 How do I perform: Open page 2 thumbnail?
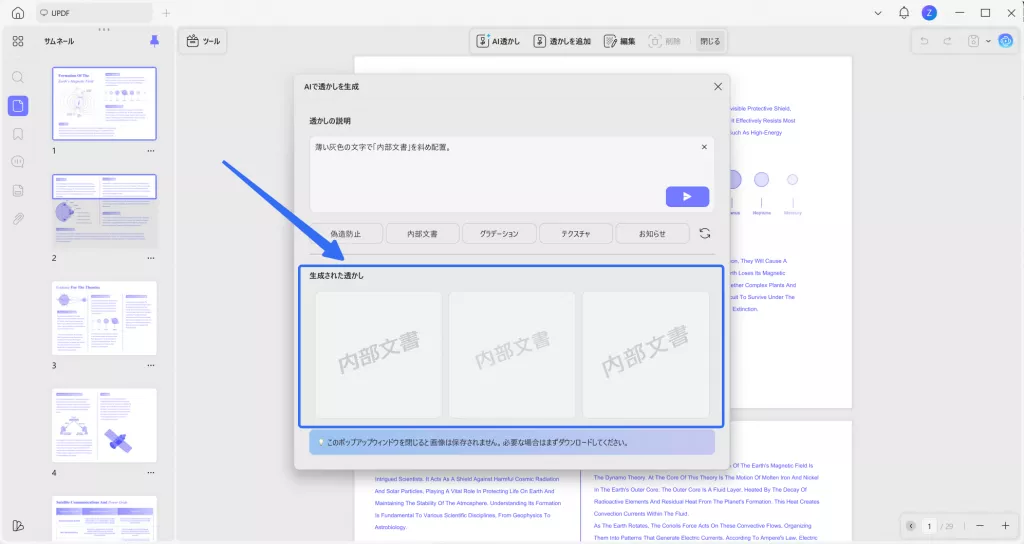[104, 211]
